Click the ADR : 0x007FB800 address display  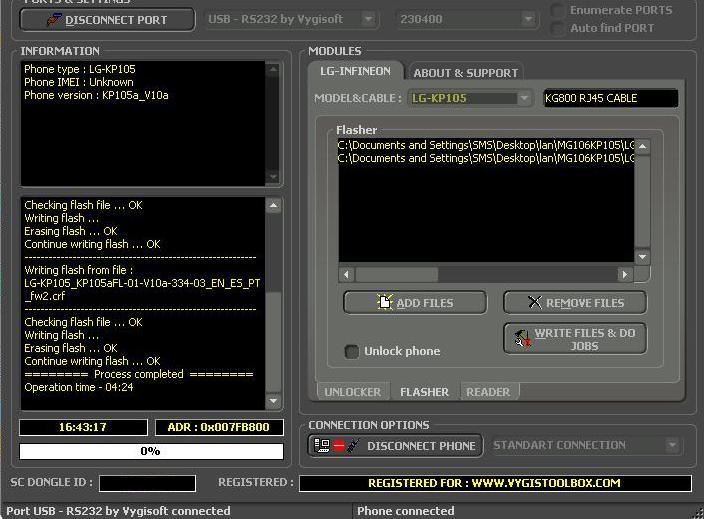(219, 427)
